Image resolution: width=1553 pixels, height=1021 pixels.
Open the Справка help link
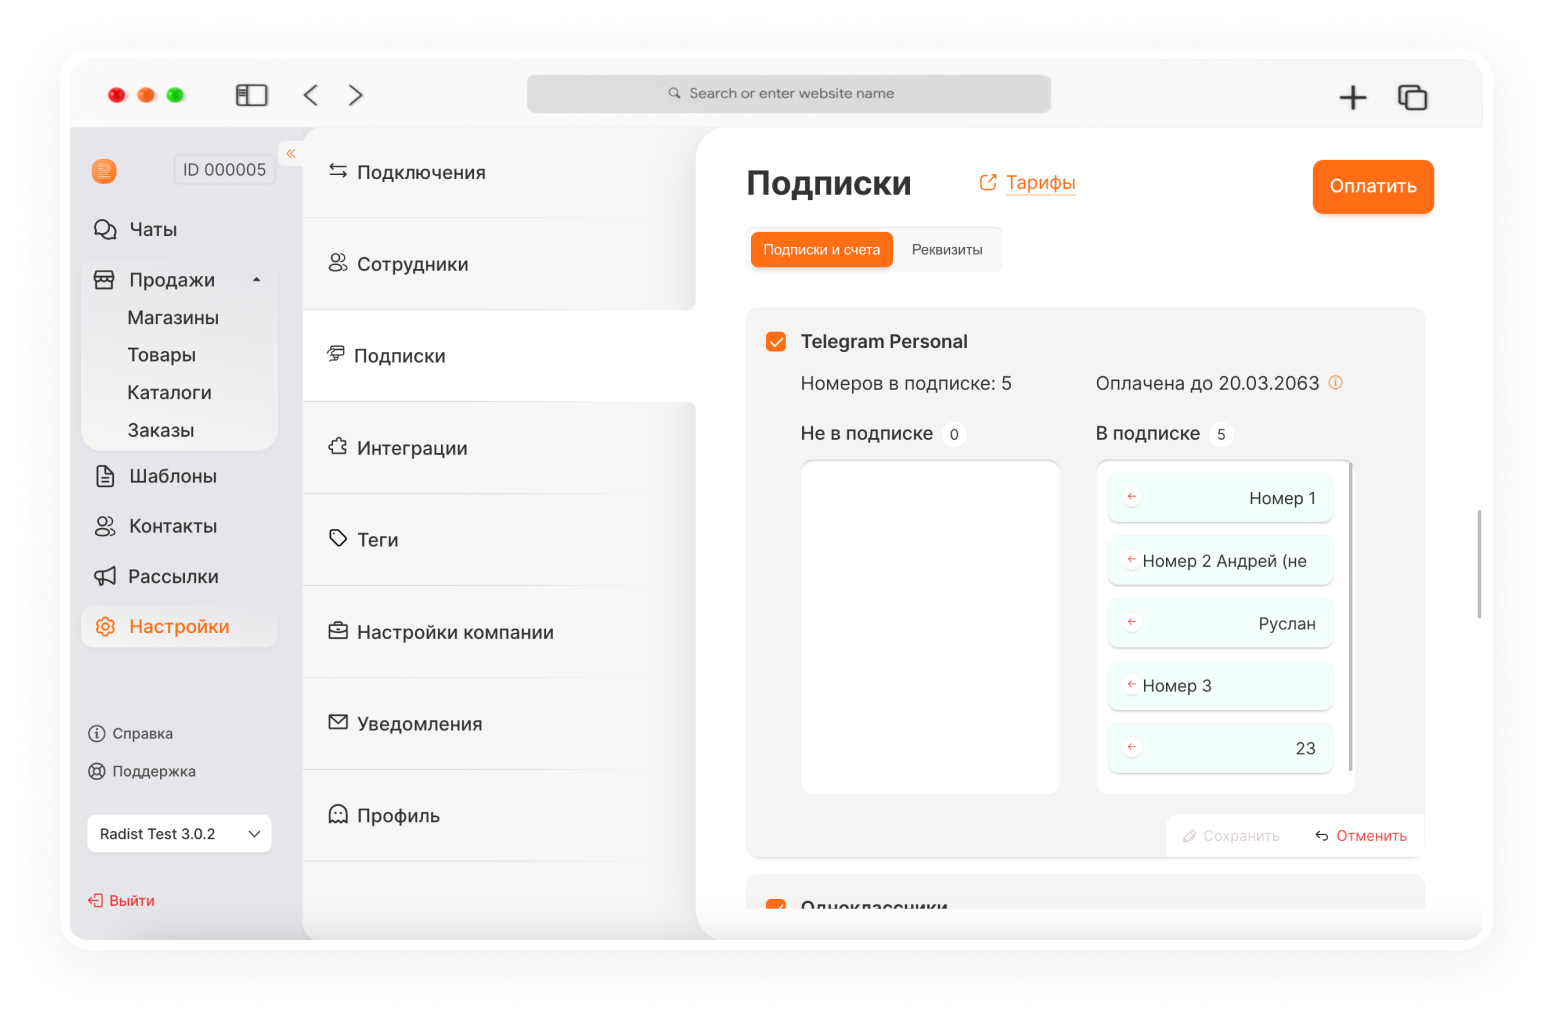tap(131, 734)
